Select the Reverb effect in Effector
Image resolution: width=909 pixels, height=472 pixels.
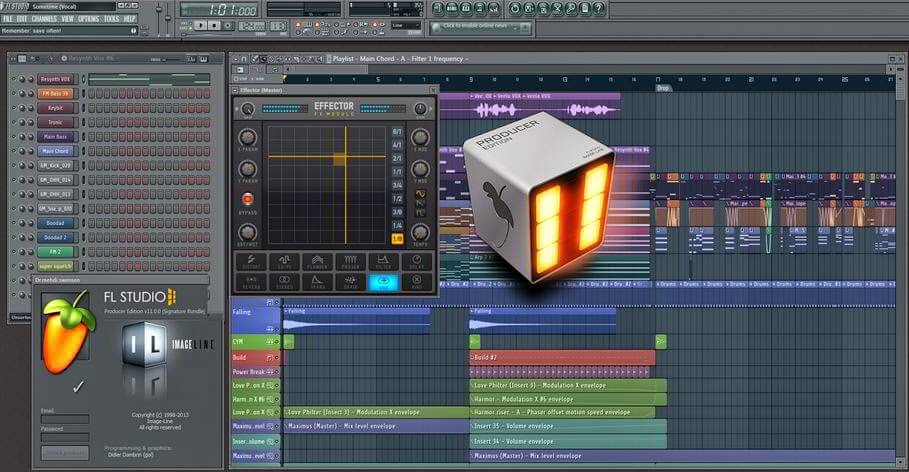(x=251, y=282)
